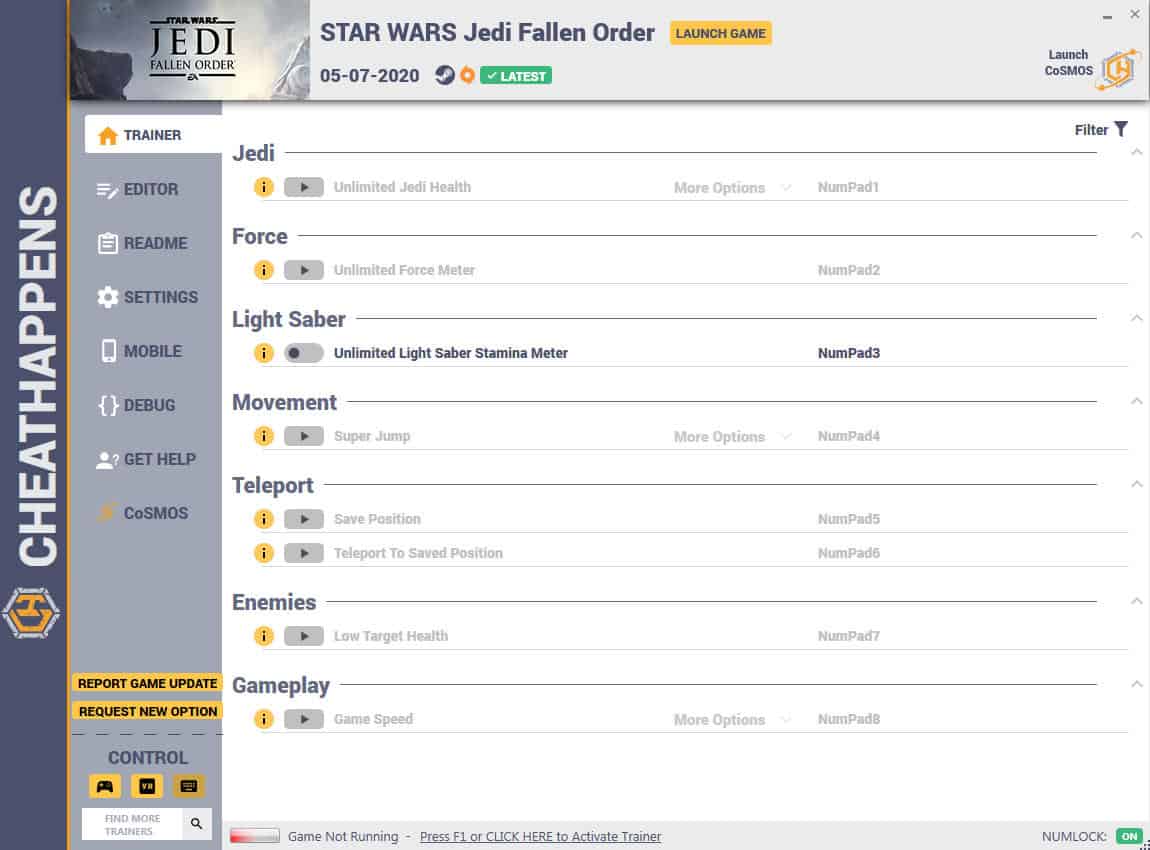Click the Cheat Happens hexagon logo
Screen dimensions: 1150x850
(x=31, y=612)
